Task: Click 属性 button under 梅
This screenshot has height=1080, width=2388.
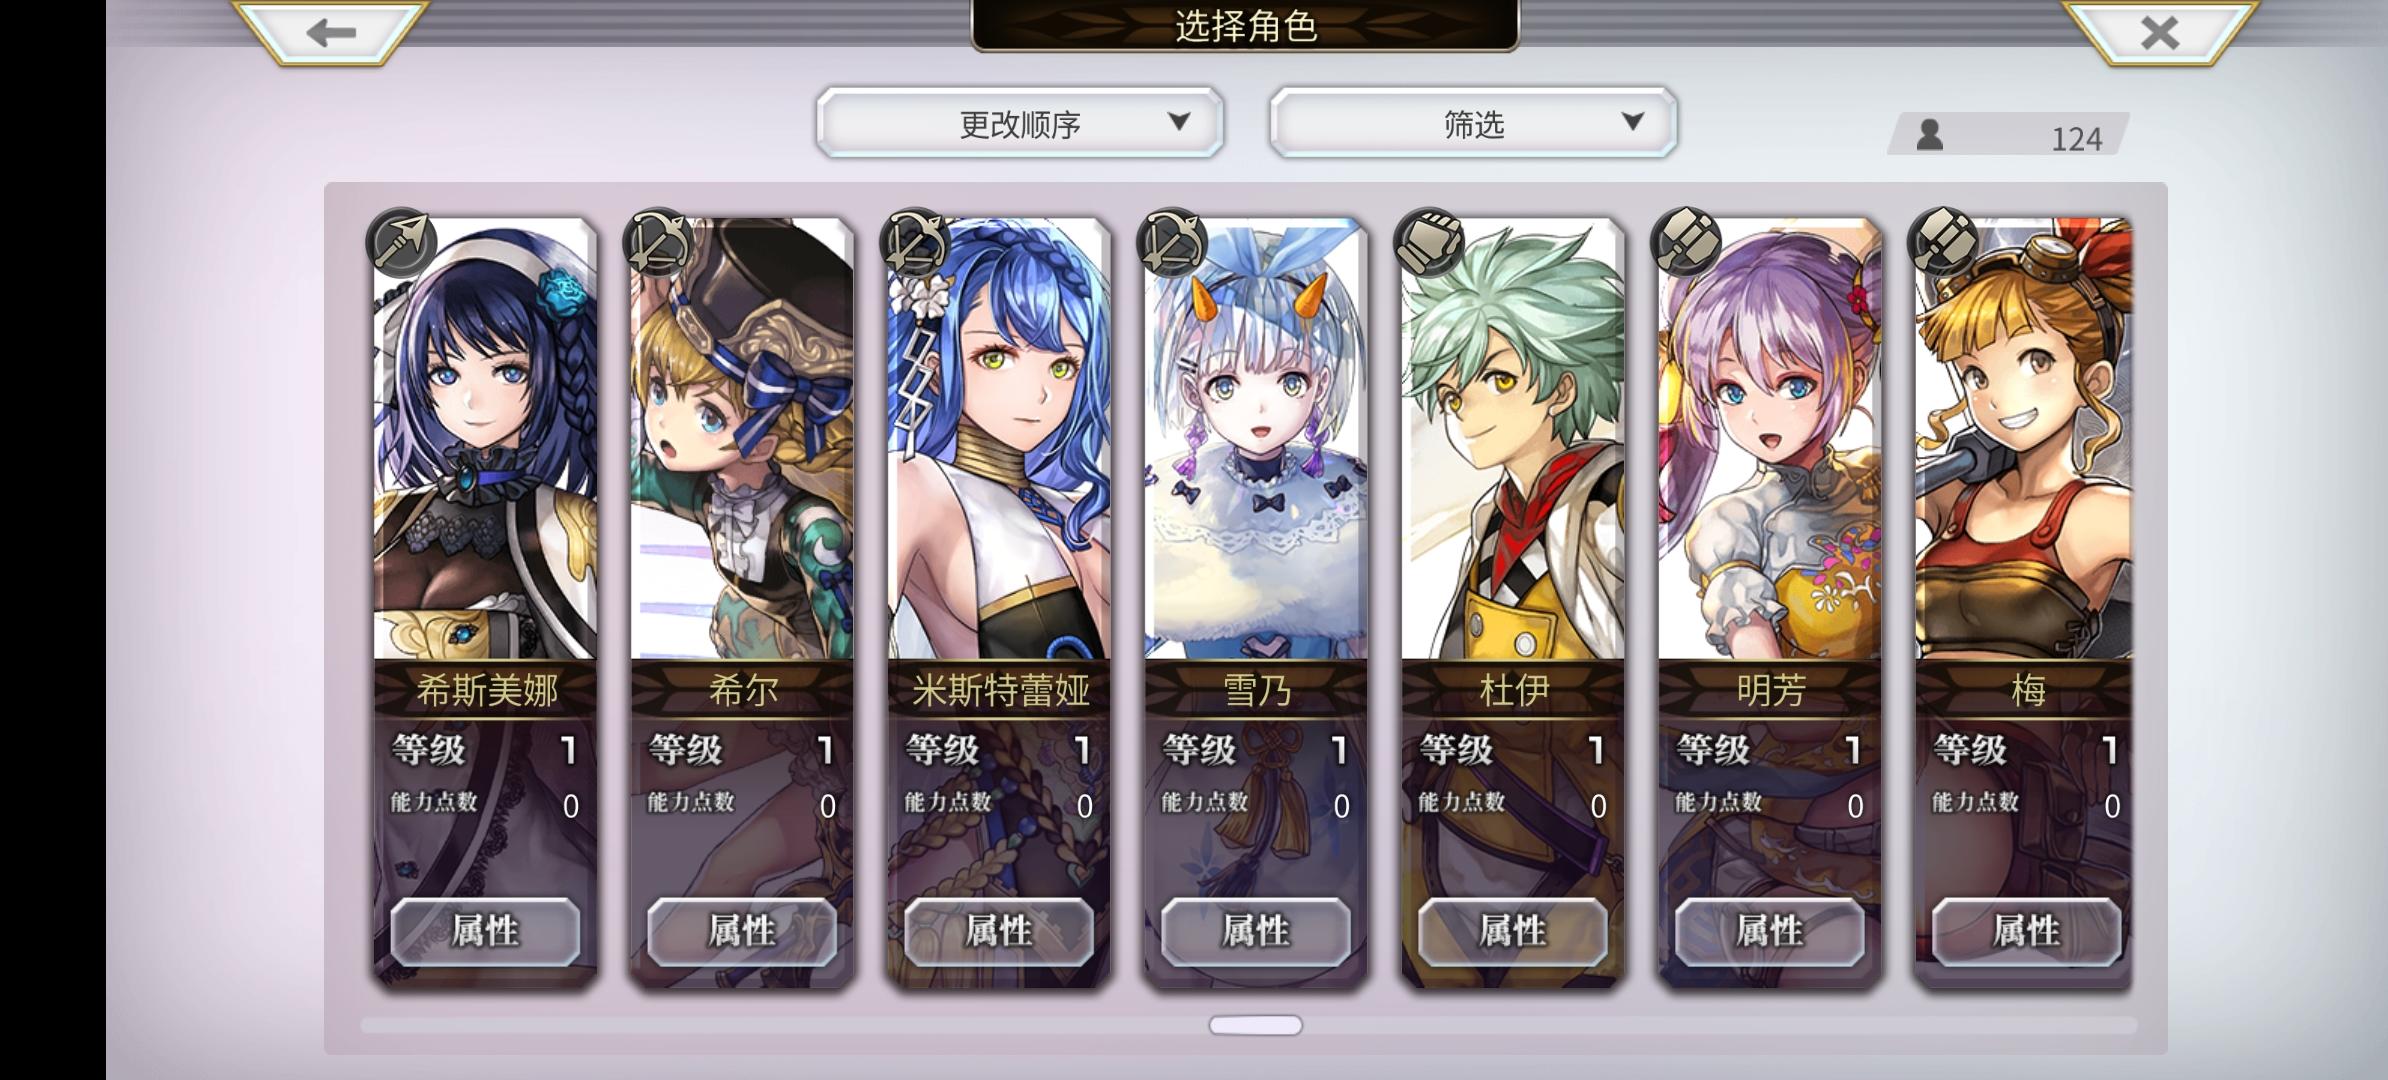Action: point(2026,932)
